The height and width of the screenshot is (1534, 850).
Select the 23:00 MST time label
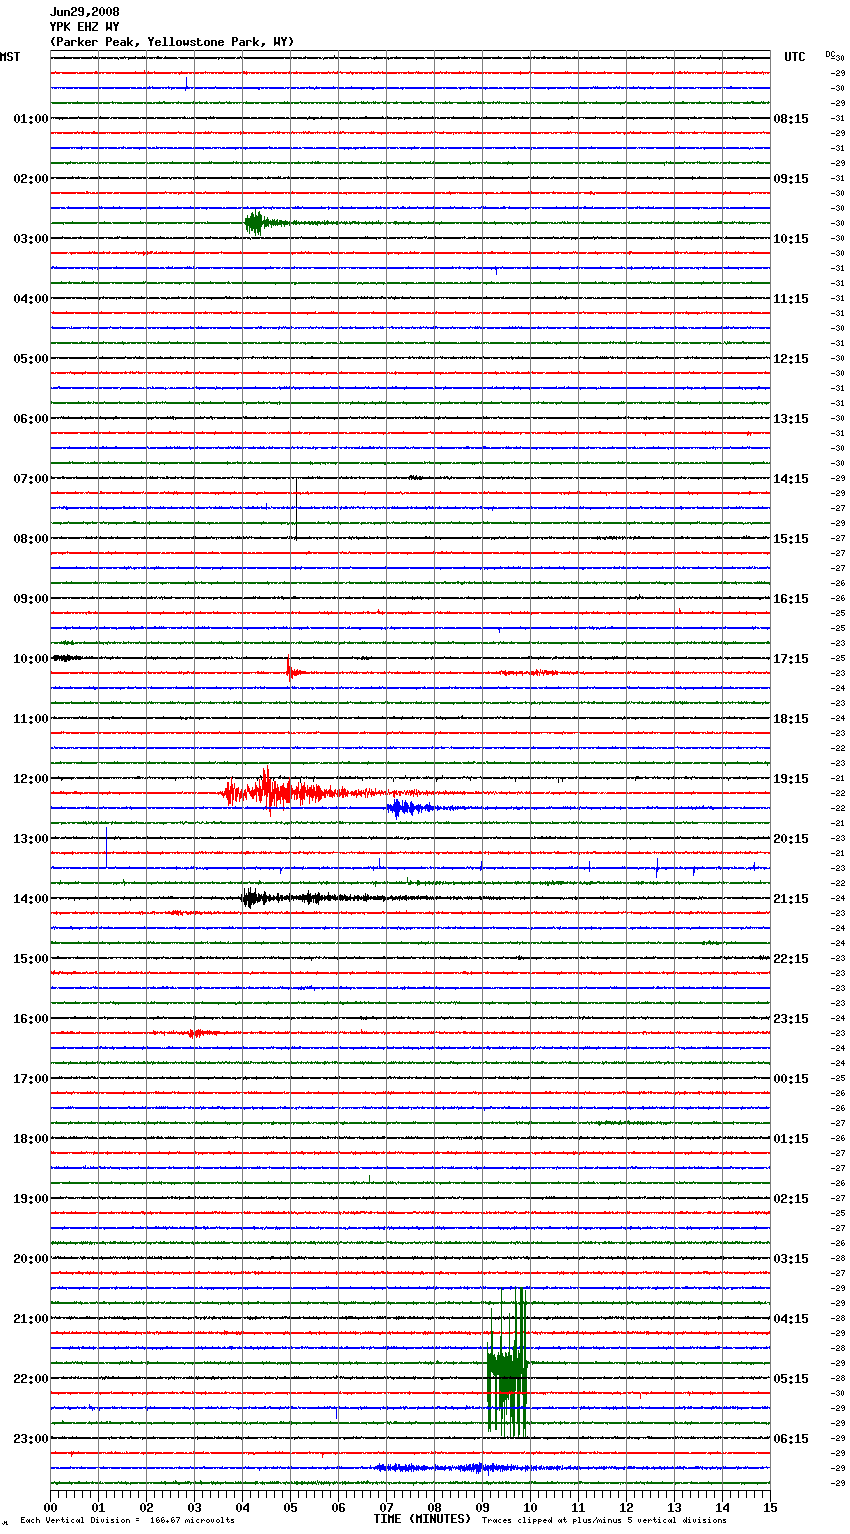[30, 1439]
